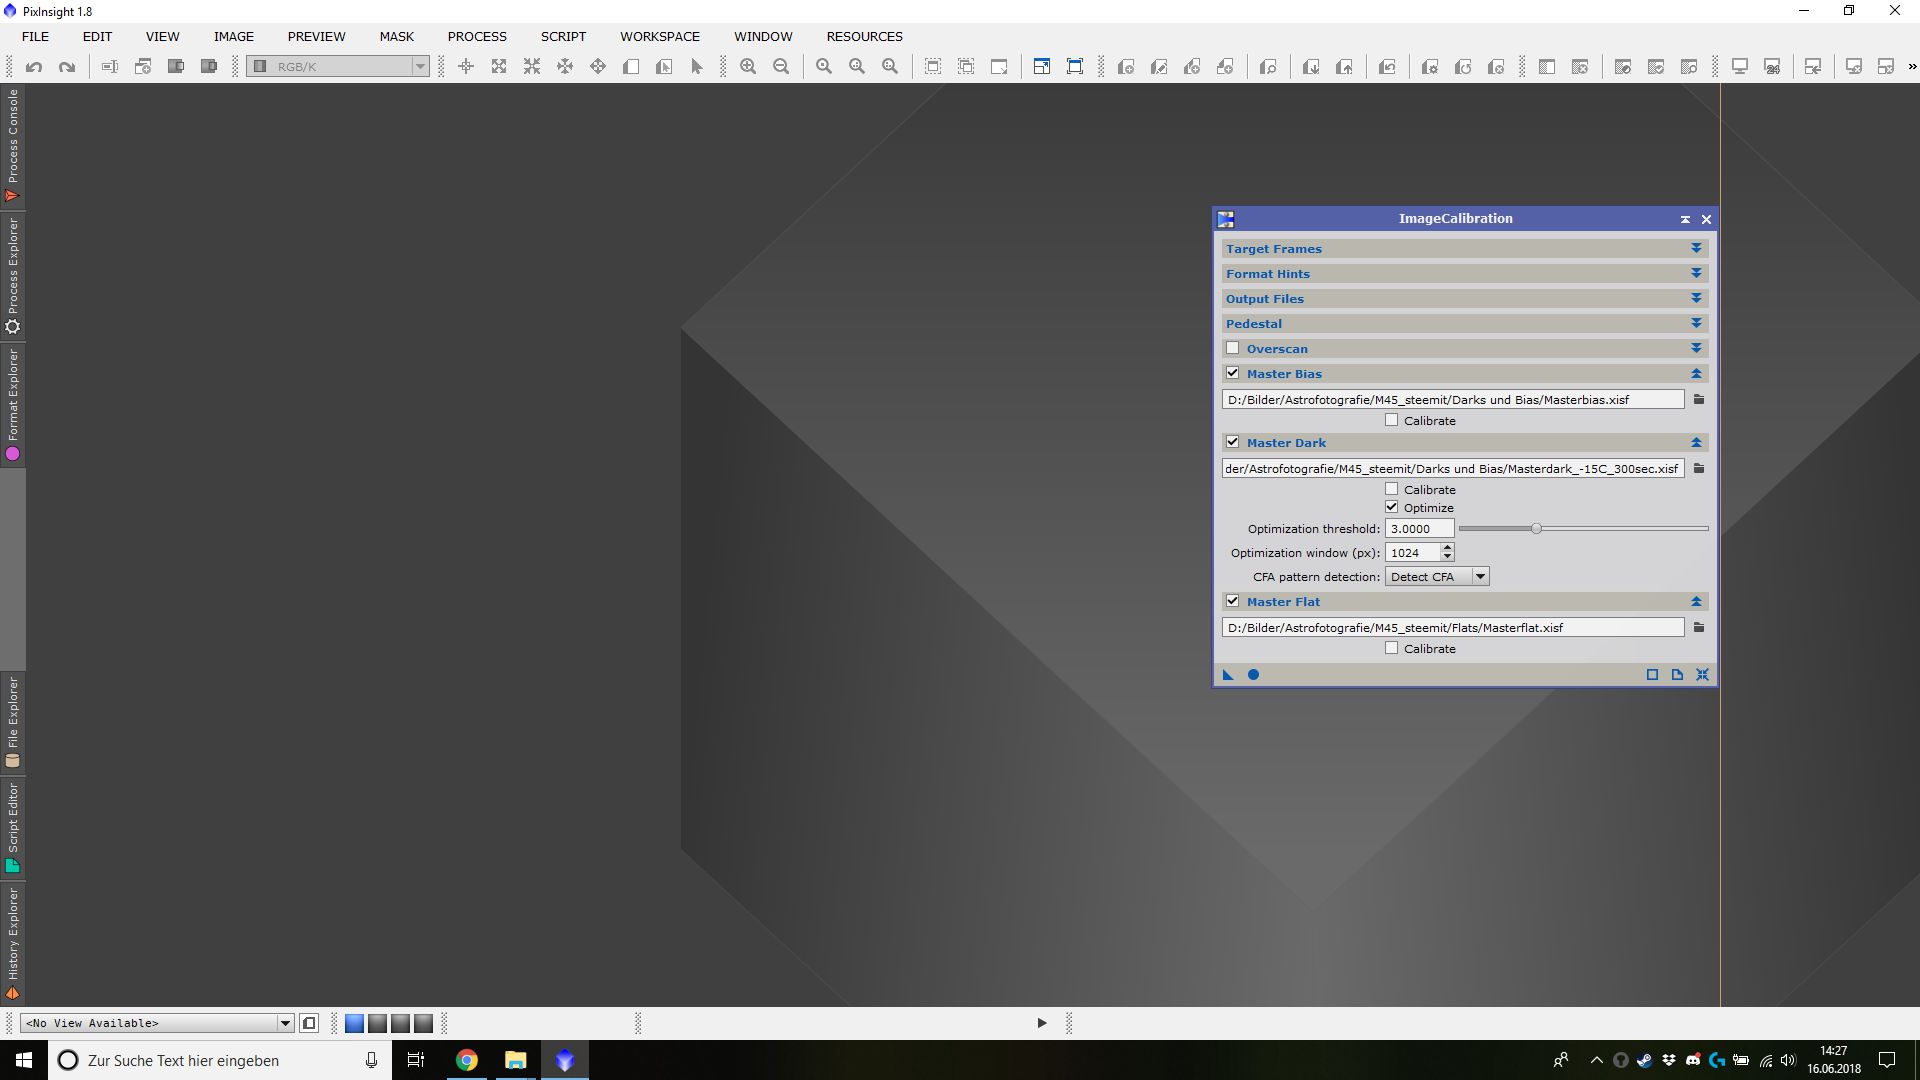Open the Script Editor side panel
This screenshot has height=1080, width=1920.
(x=12, y=828)
